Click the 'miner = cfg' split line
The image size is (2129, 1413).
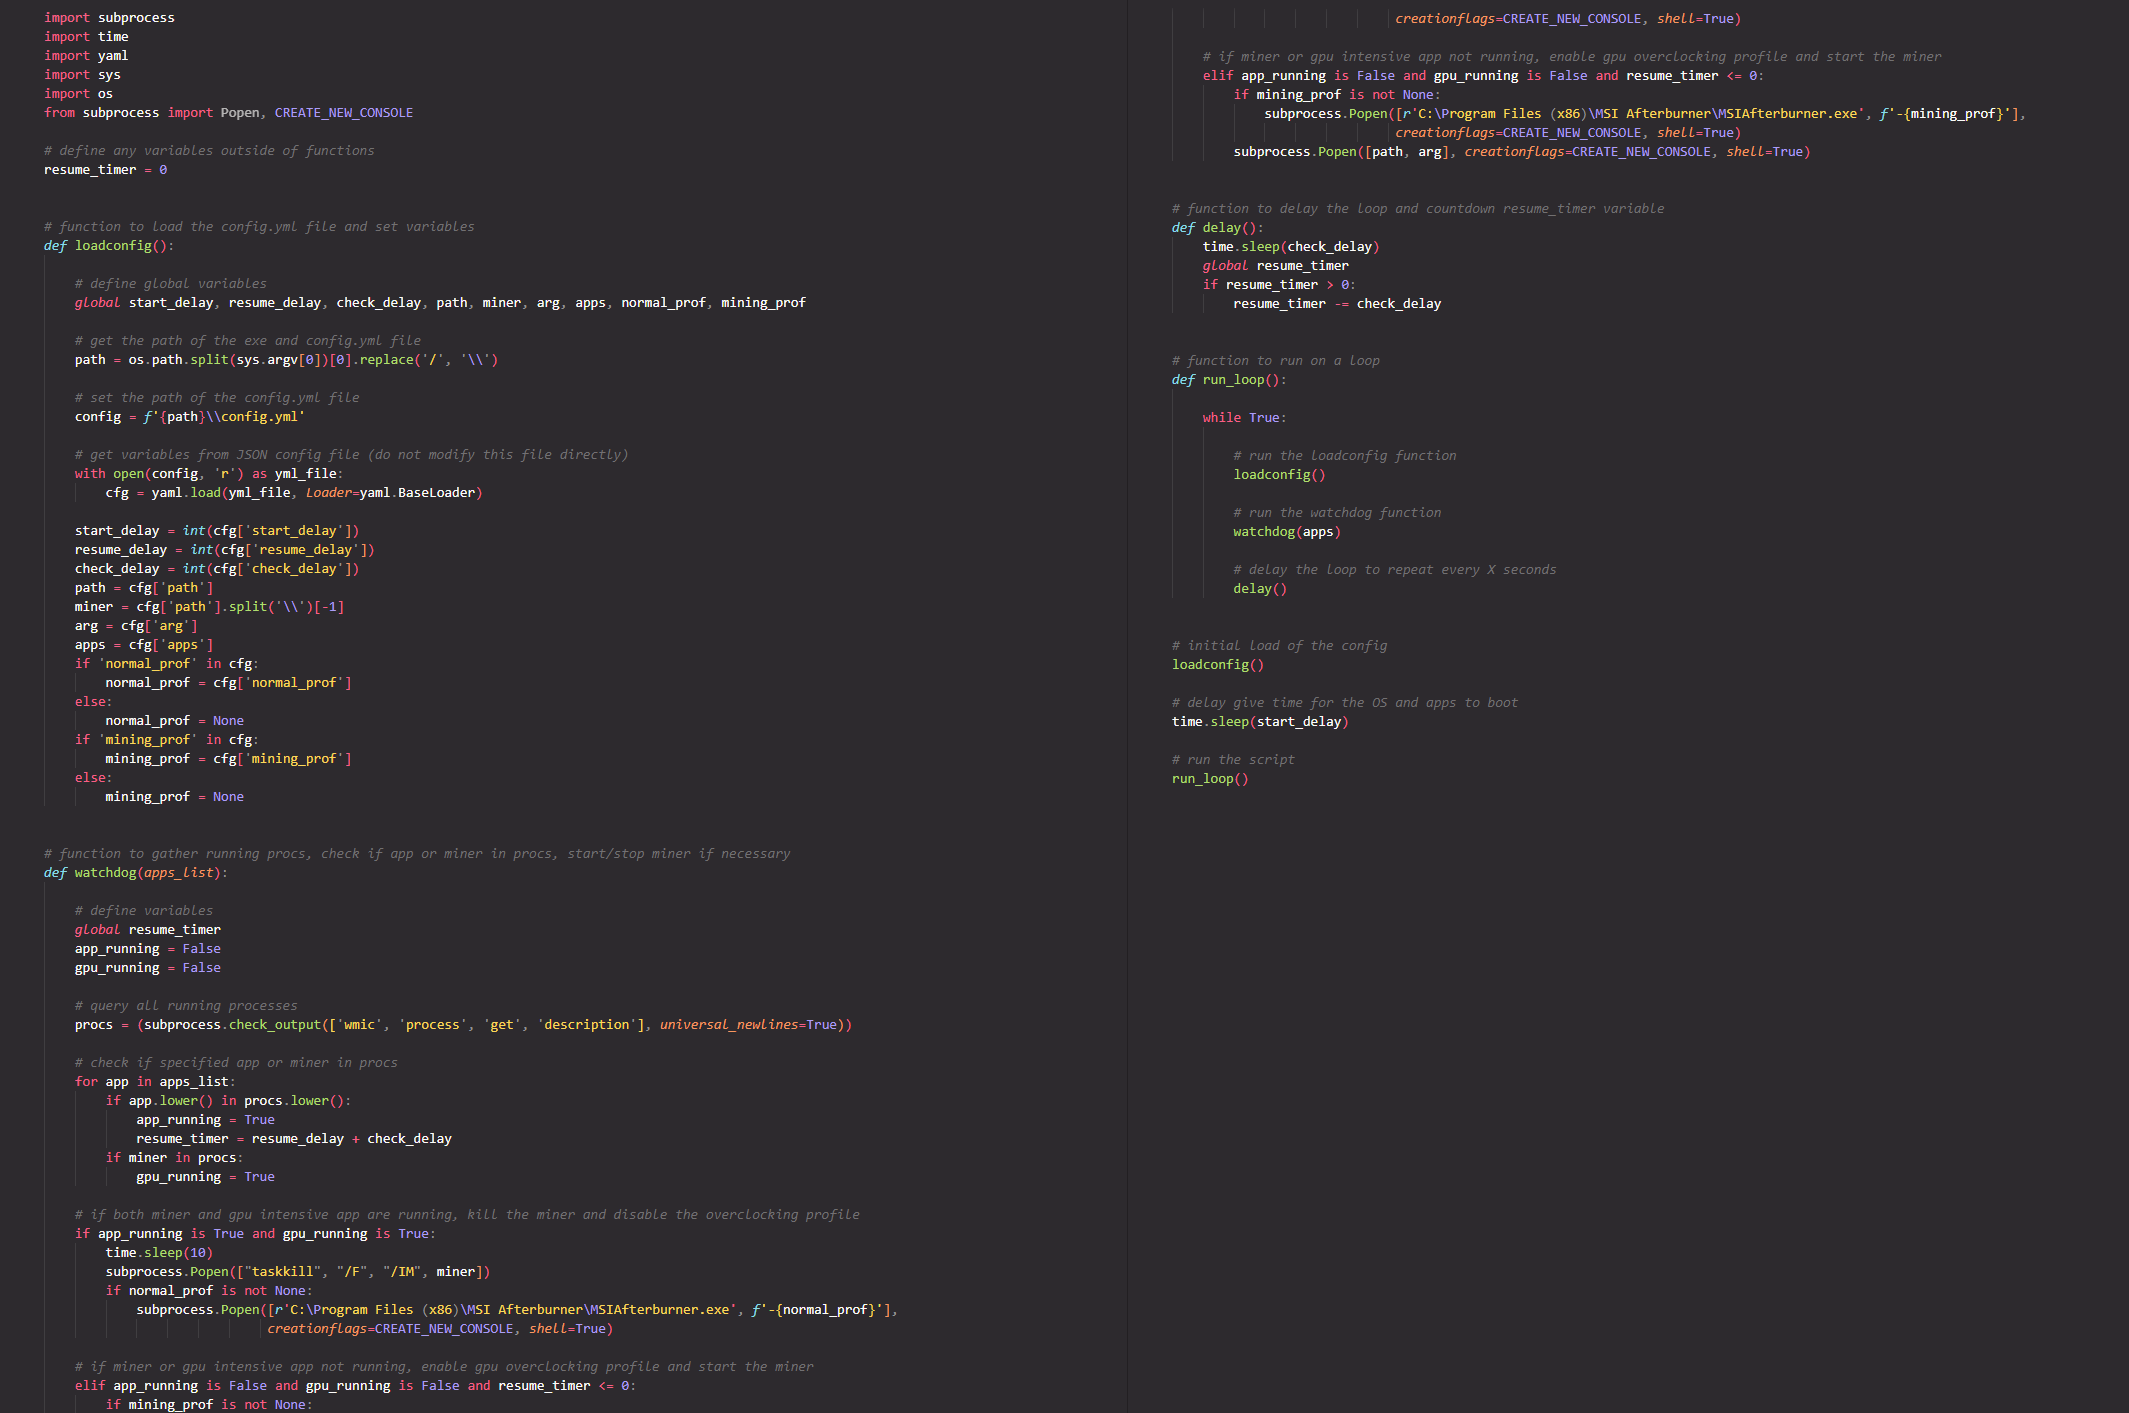click(209, 607)
